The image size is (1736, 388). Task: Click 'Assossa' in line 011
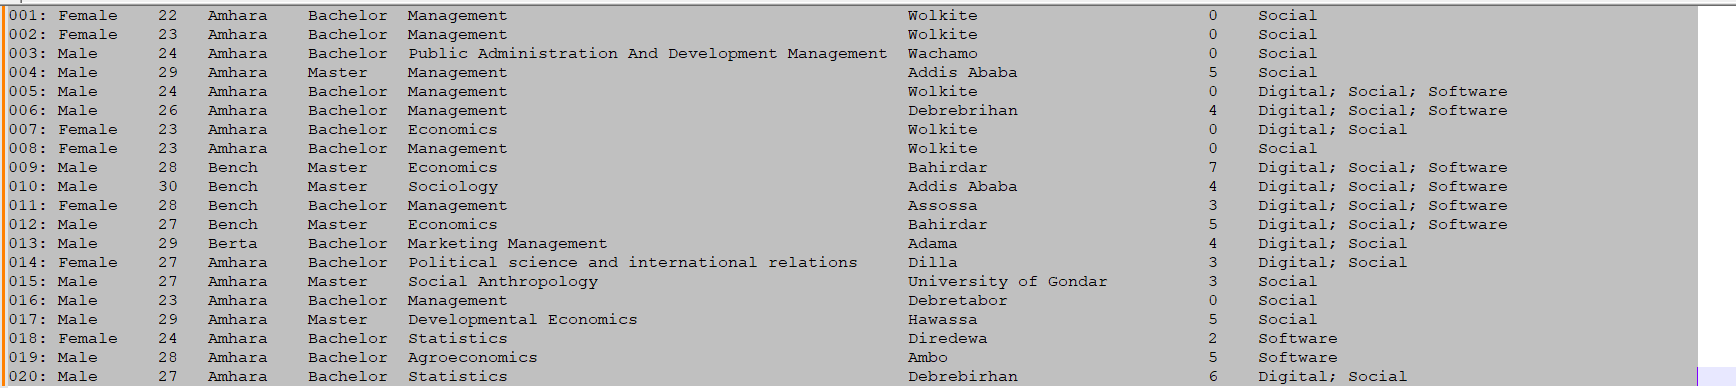click(x=942, y=206)
